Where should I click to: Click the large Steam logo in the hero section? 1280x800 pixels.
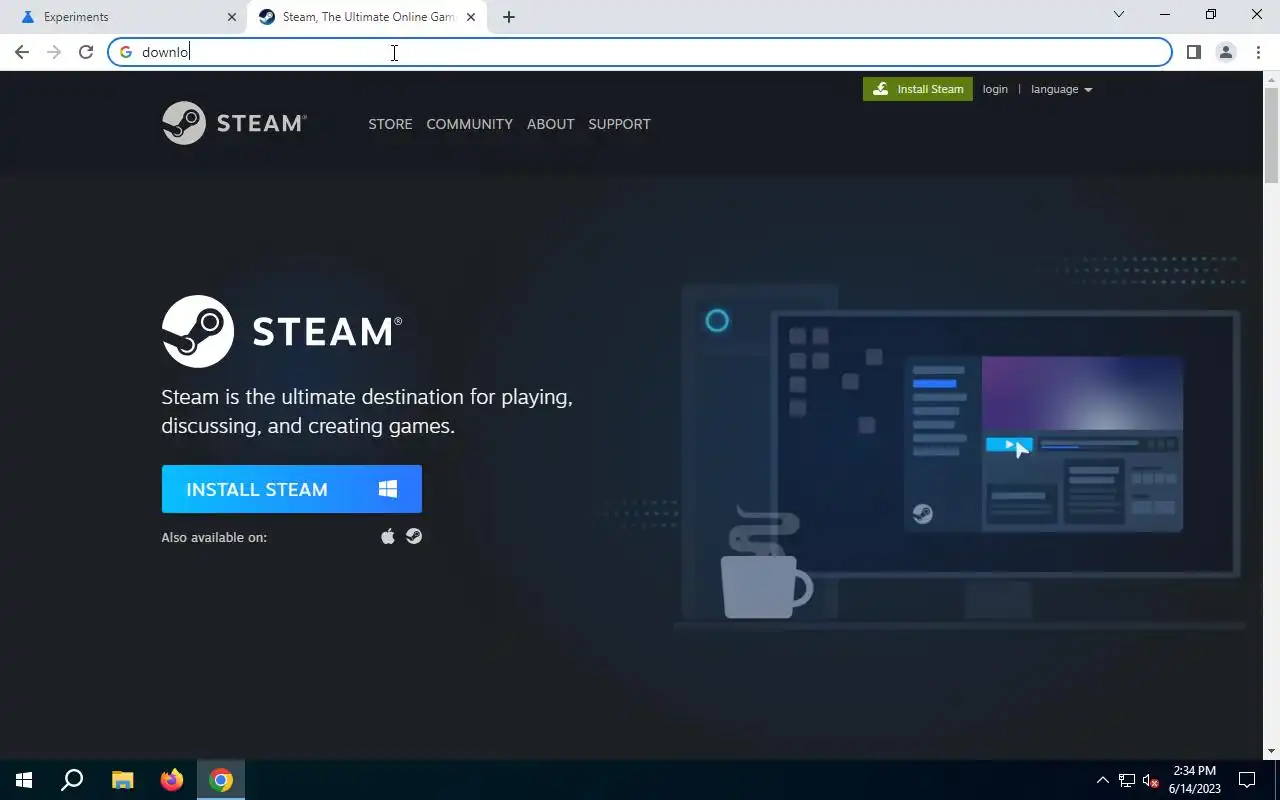click(282, 331)
